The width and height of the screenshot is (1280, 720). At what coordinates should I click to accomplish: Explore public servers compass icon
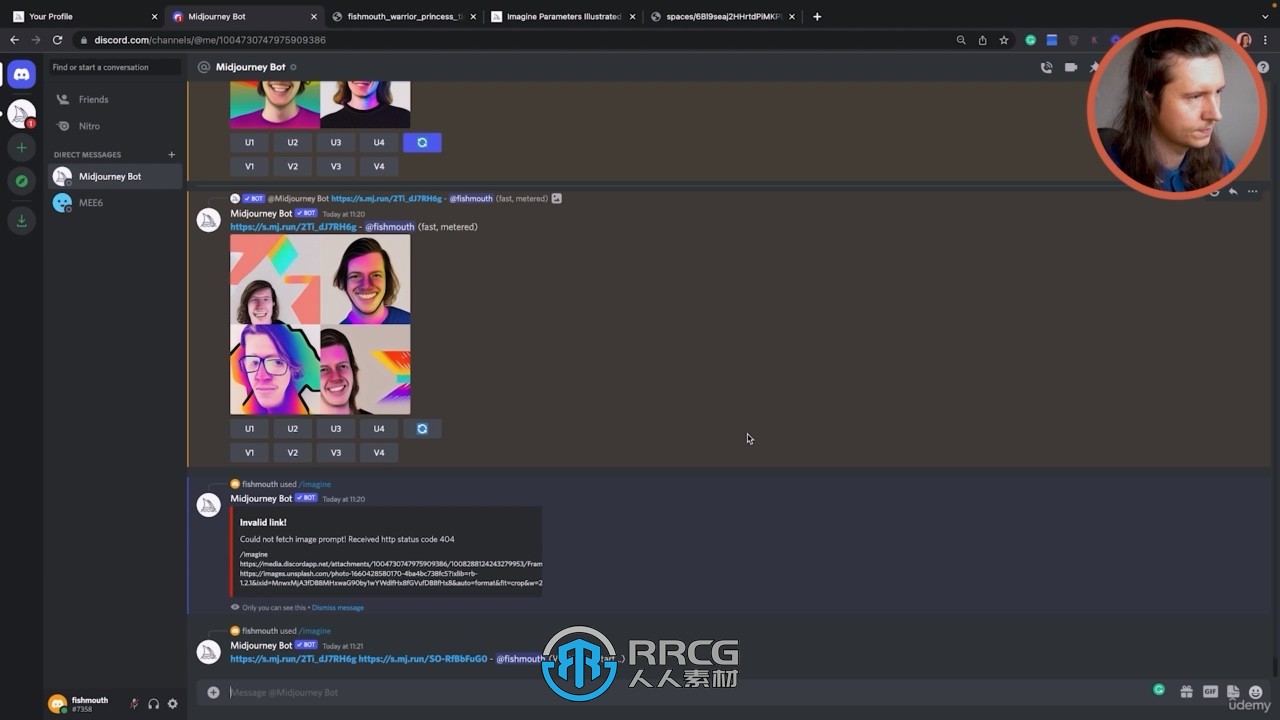tap(21, 181)
